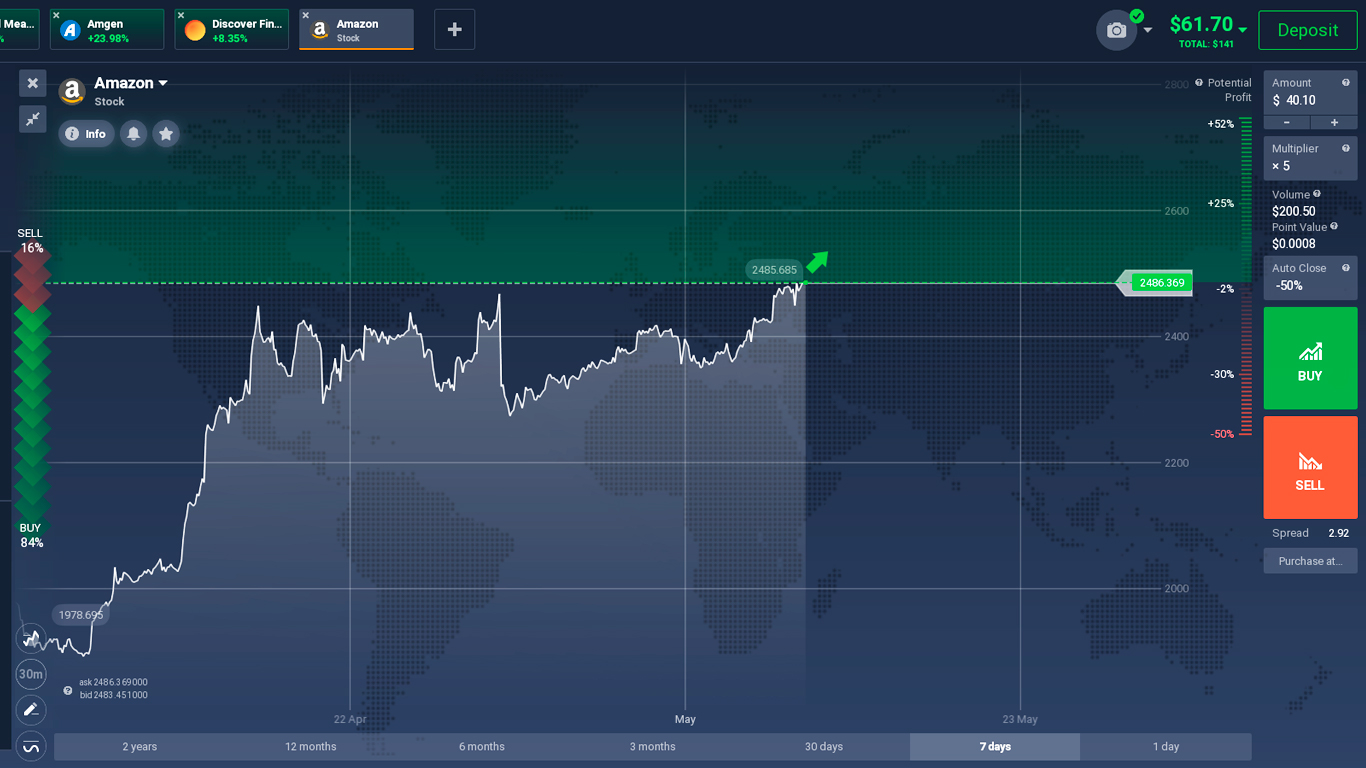
Task: Select the 3 months timeframe
Action: click(x=653, y=747)
